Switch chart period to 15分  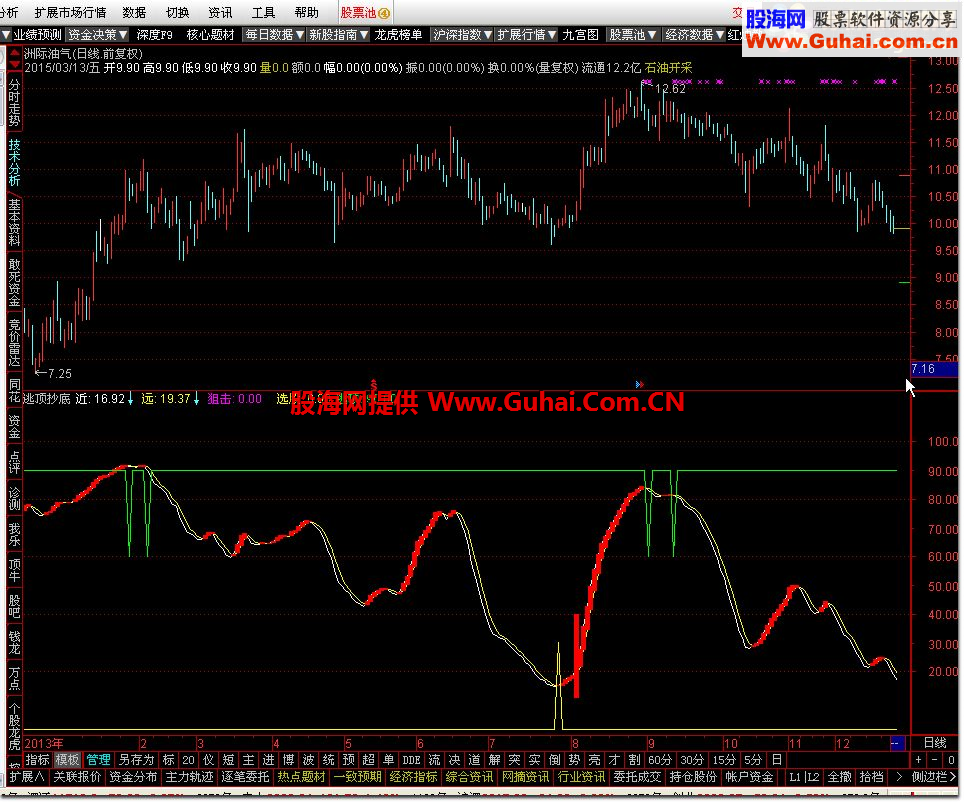click(724, 760)
